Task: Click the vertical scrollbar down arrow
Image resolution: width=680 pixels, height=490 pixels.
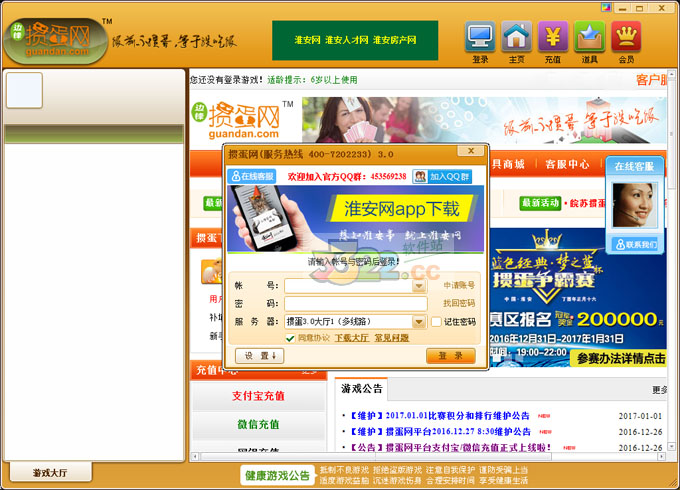Action: pos(671,446)
